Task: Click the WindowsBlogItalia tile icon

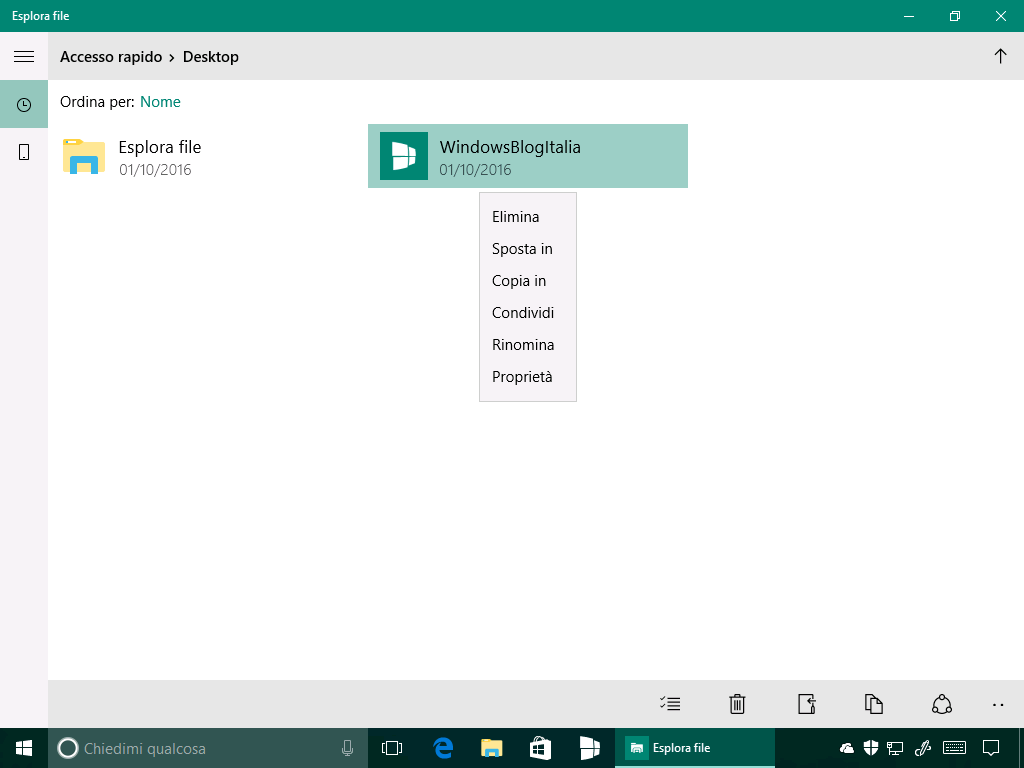Action: [x=404, y=156]
